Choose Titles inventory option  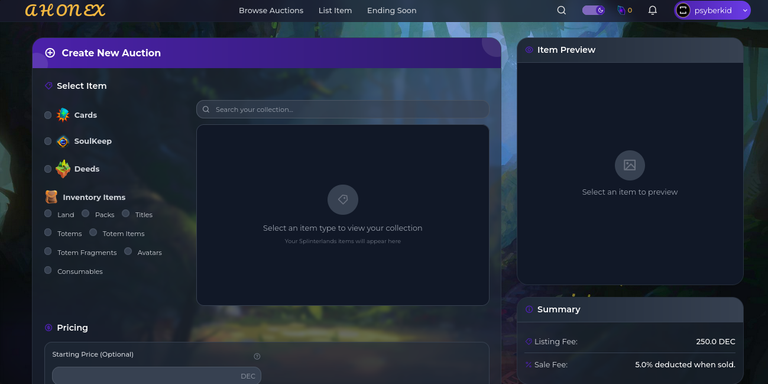click(125, 213)
